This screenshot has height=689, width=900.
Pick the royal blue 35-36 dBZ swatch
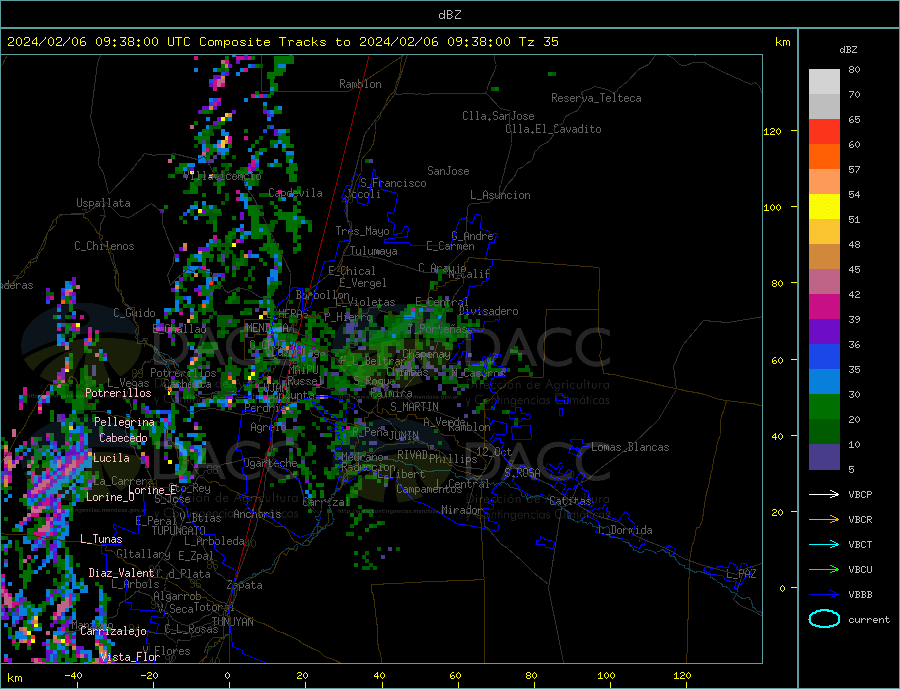pyautogui.click(x=824, y=357)
